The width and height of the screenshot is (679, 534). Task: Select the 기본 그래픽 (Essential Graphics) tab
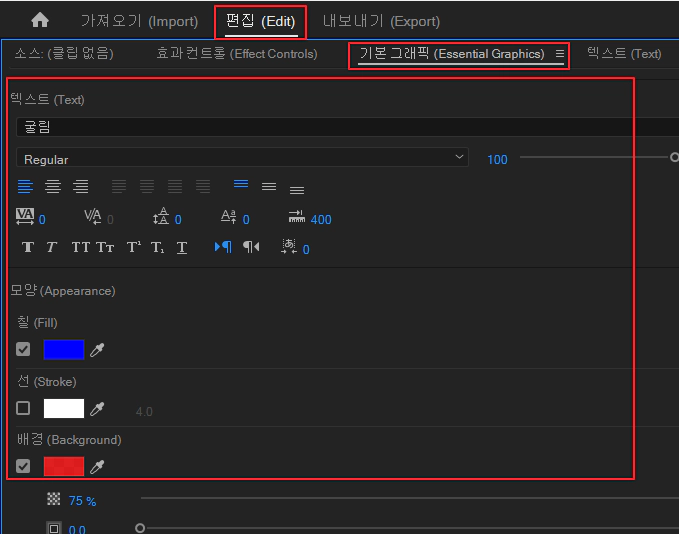tap(452, 54)
